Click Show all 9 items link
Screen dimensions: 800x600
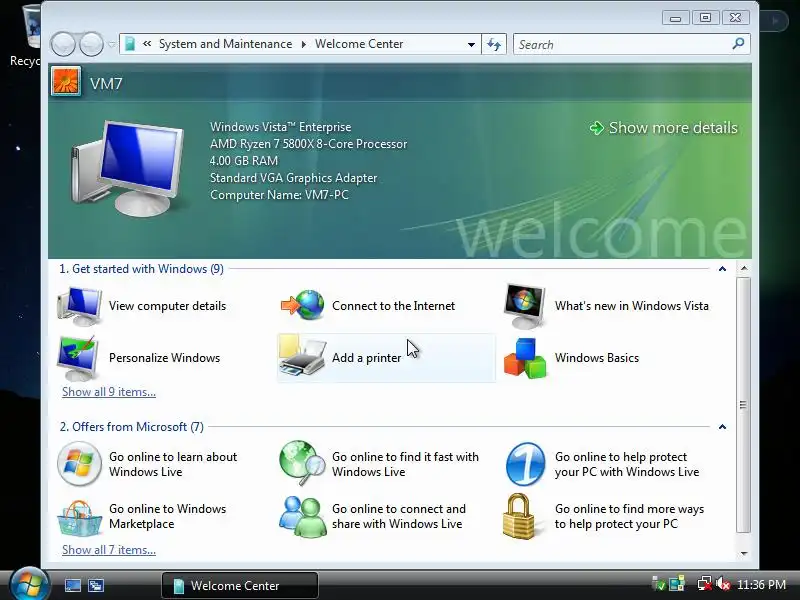[109, 392]
